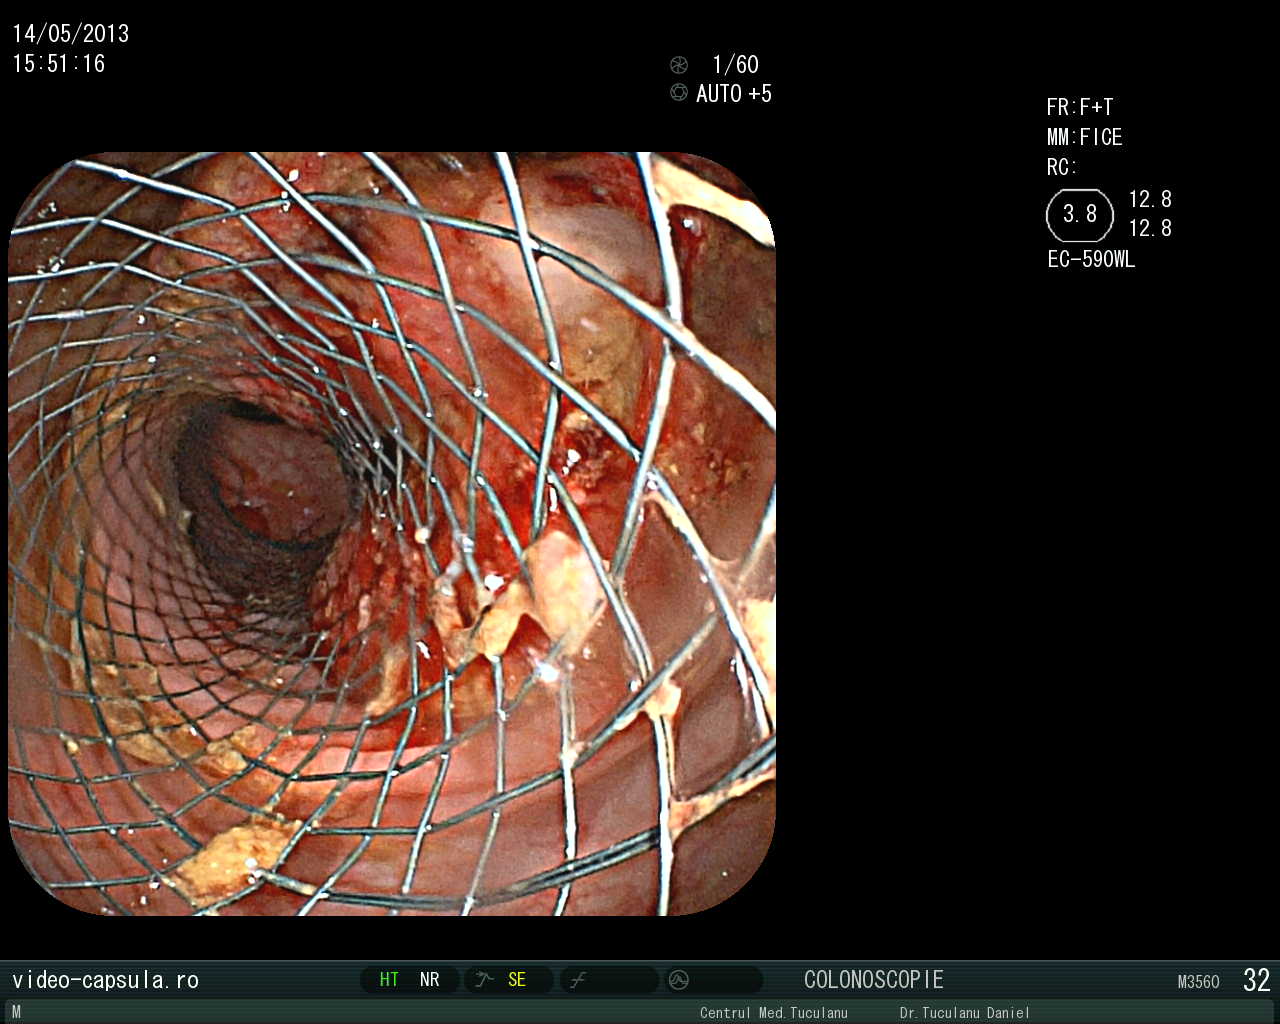Click the COLONOSCOPIE procedure label

[873, 980]
